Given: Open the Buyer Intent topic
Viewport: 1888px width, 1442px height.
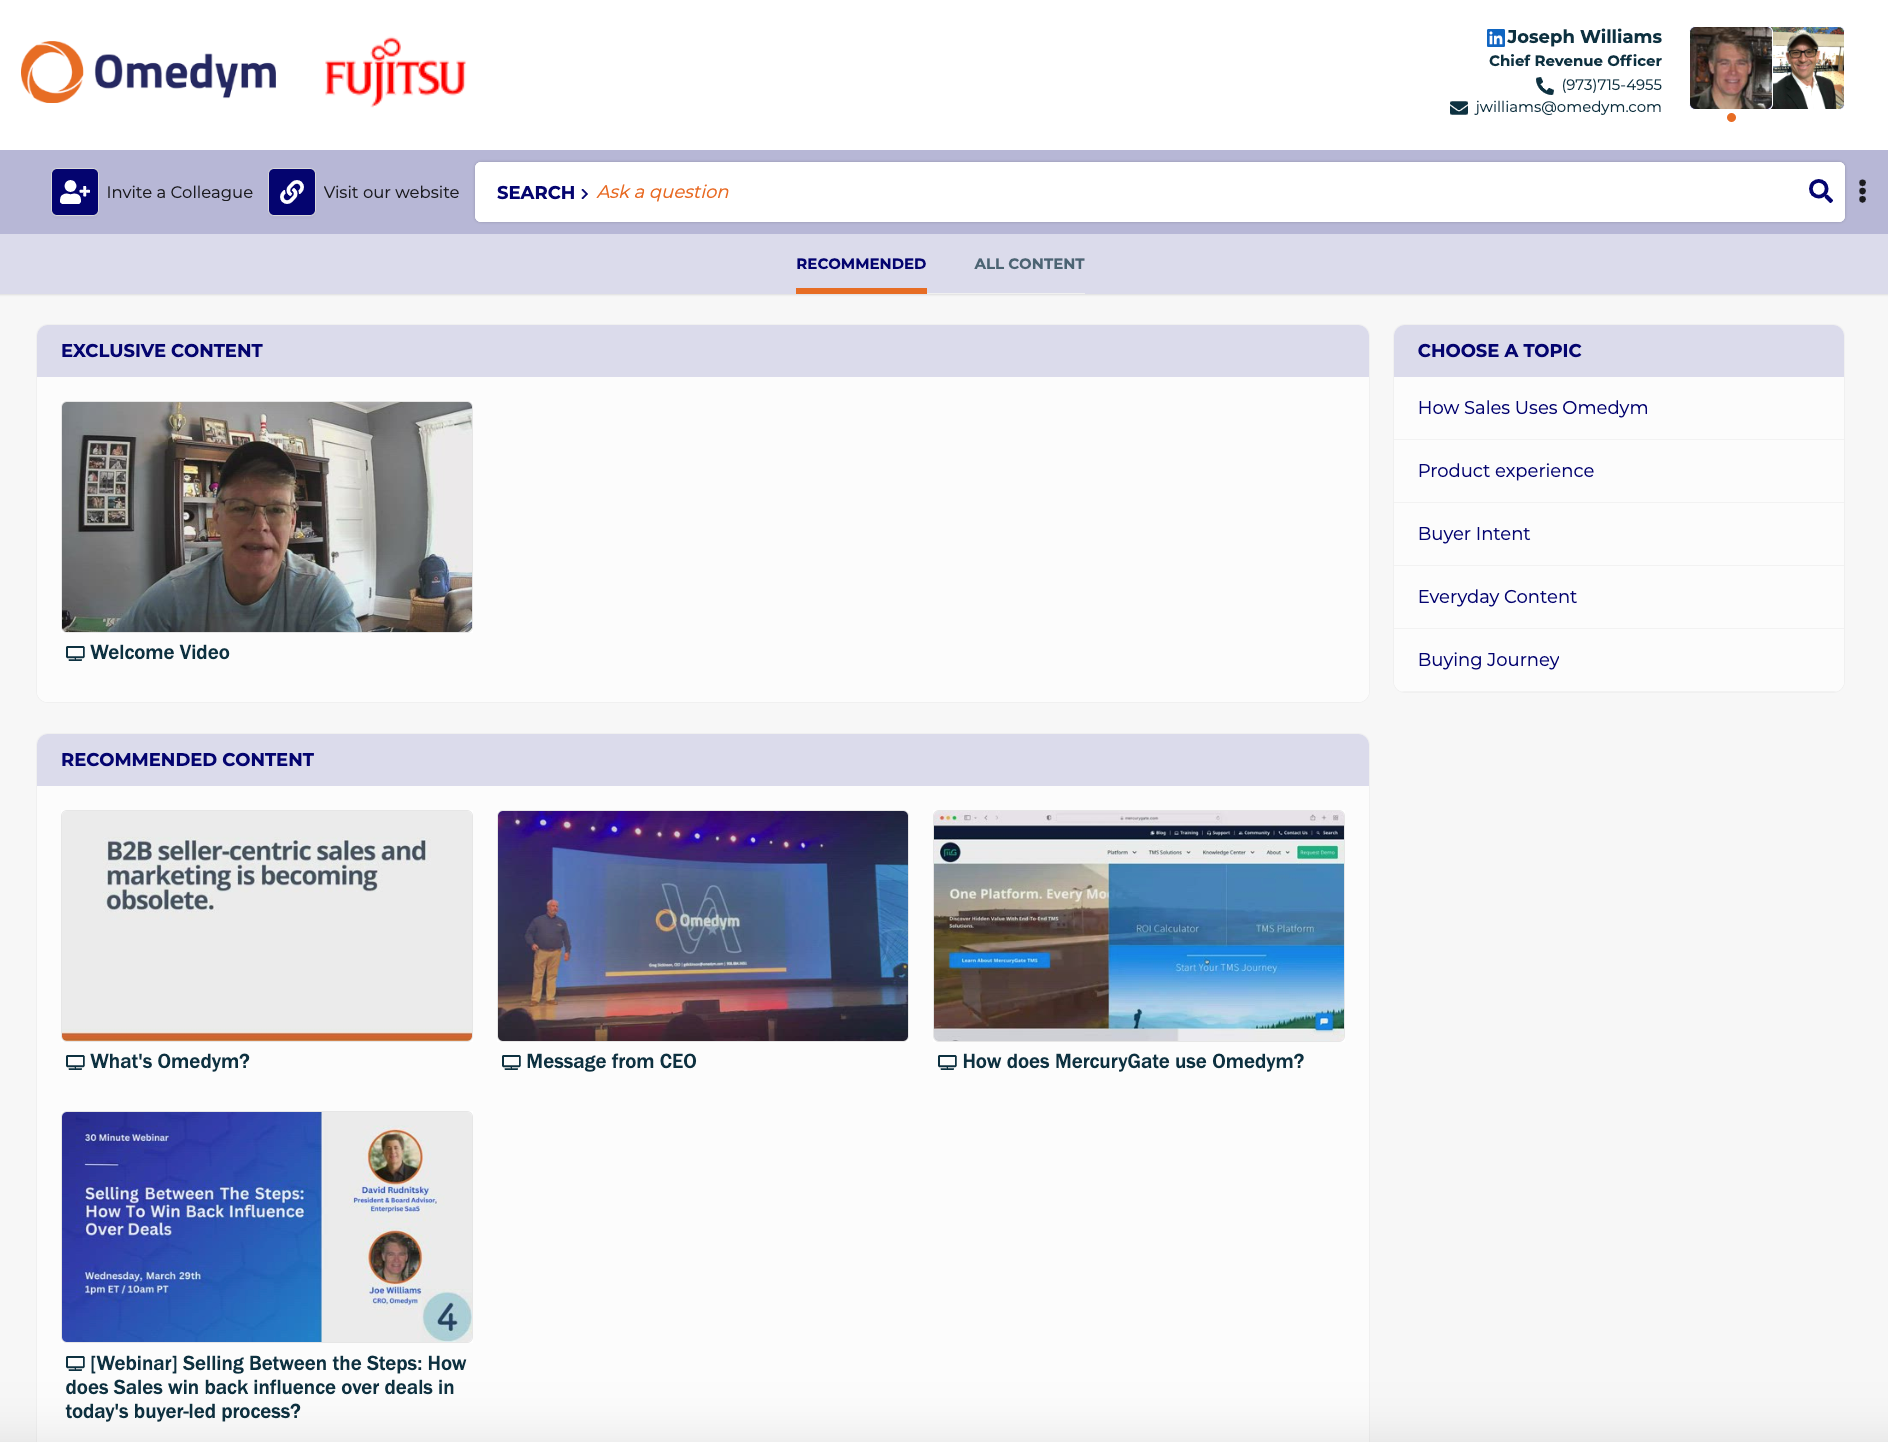Looking at the screenshot, I should point(1473,534).
